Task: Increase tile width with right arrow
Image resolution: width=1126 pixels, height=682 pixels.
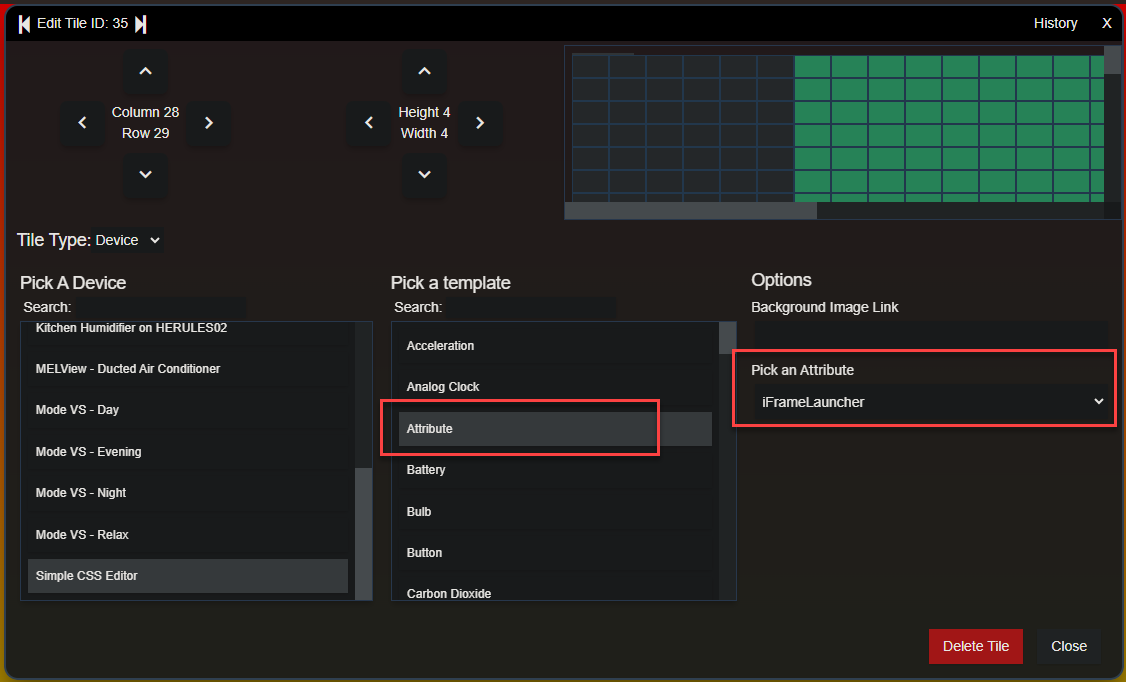Action: point(480,123)
